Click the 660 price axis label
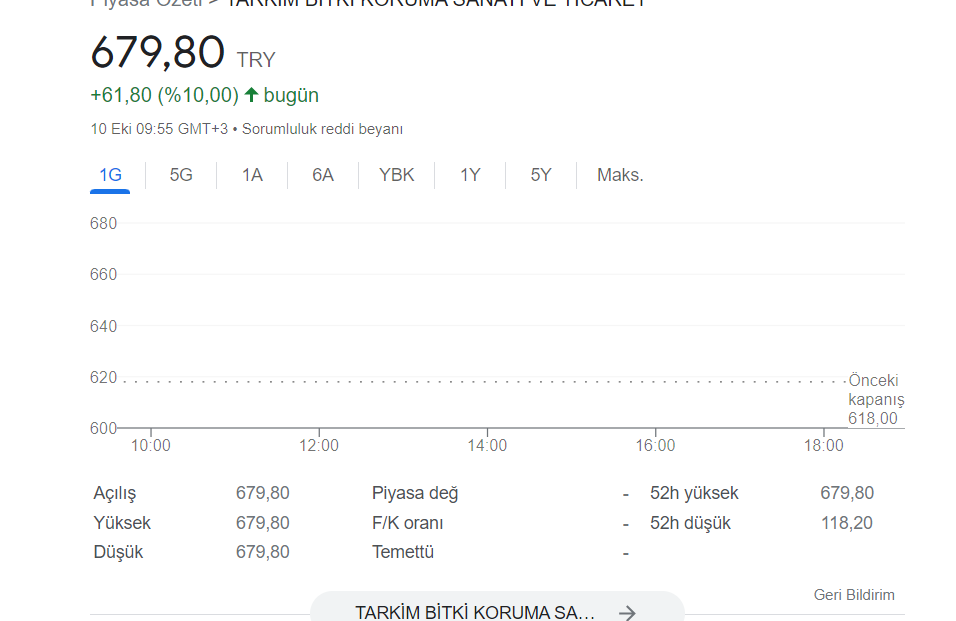 (x=103, y=275)
